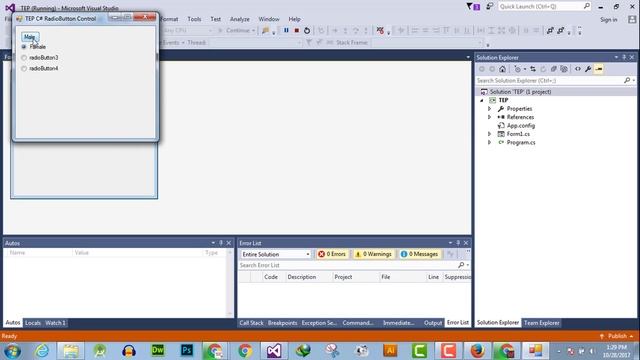Viewport: 640px width, 360px height.
Task: Open Photoshop from the taskbar
Action: click(187, 351)
